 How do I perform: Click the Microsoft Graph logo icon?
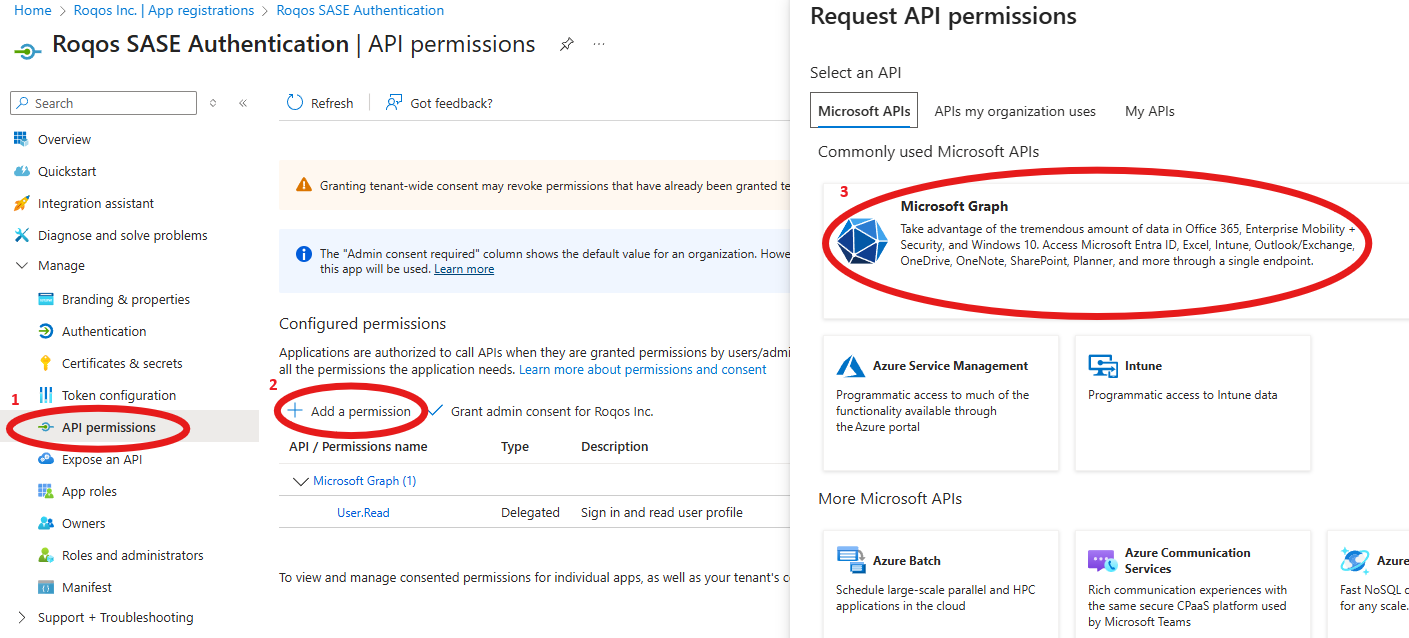tap(862, 241)
